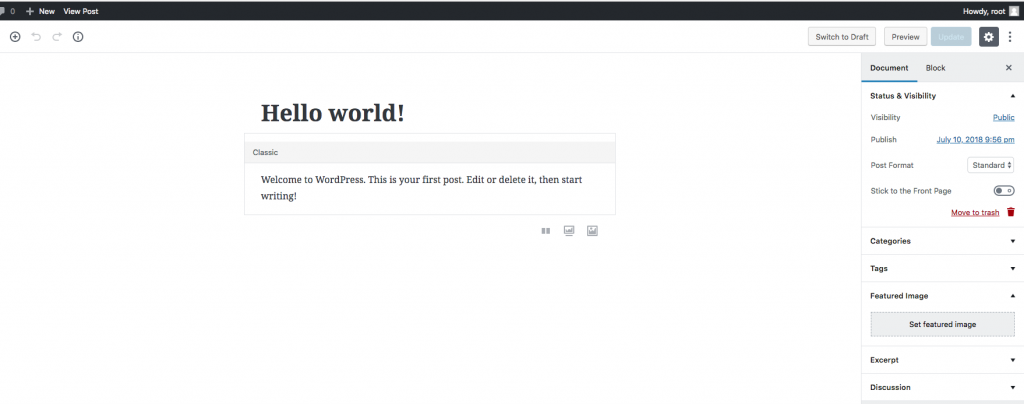1024x404 pixels.
Task: Click the Public visibility link
Action: click(1004, 117)
